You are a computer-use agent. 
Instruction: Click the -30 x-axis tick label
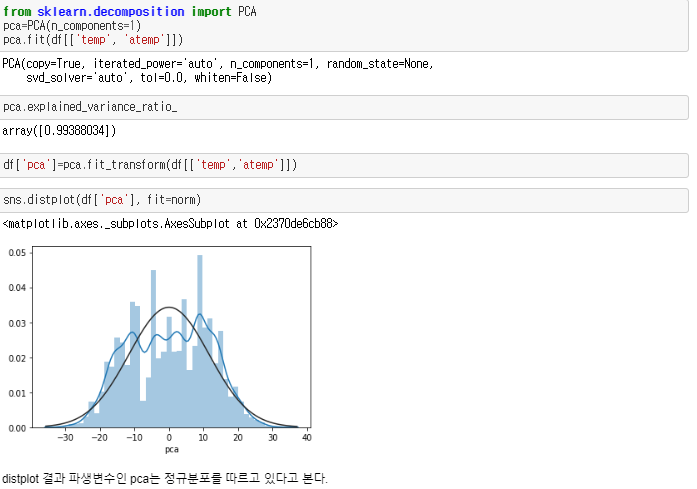(65, 437)
